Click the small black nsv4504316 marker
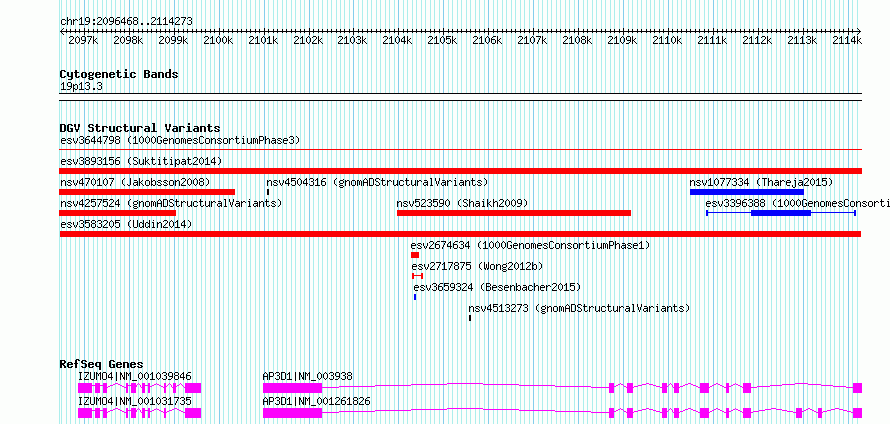The width and height of the screenshot is (890, 424). coord(268,192)
